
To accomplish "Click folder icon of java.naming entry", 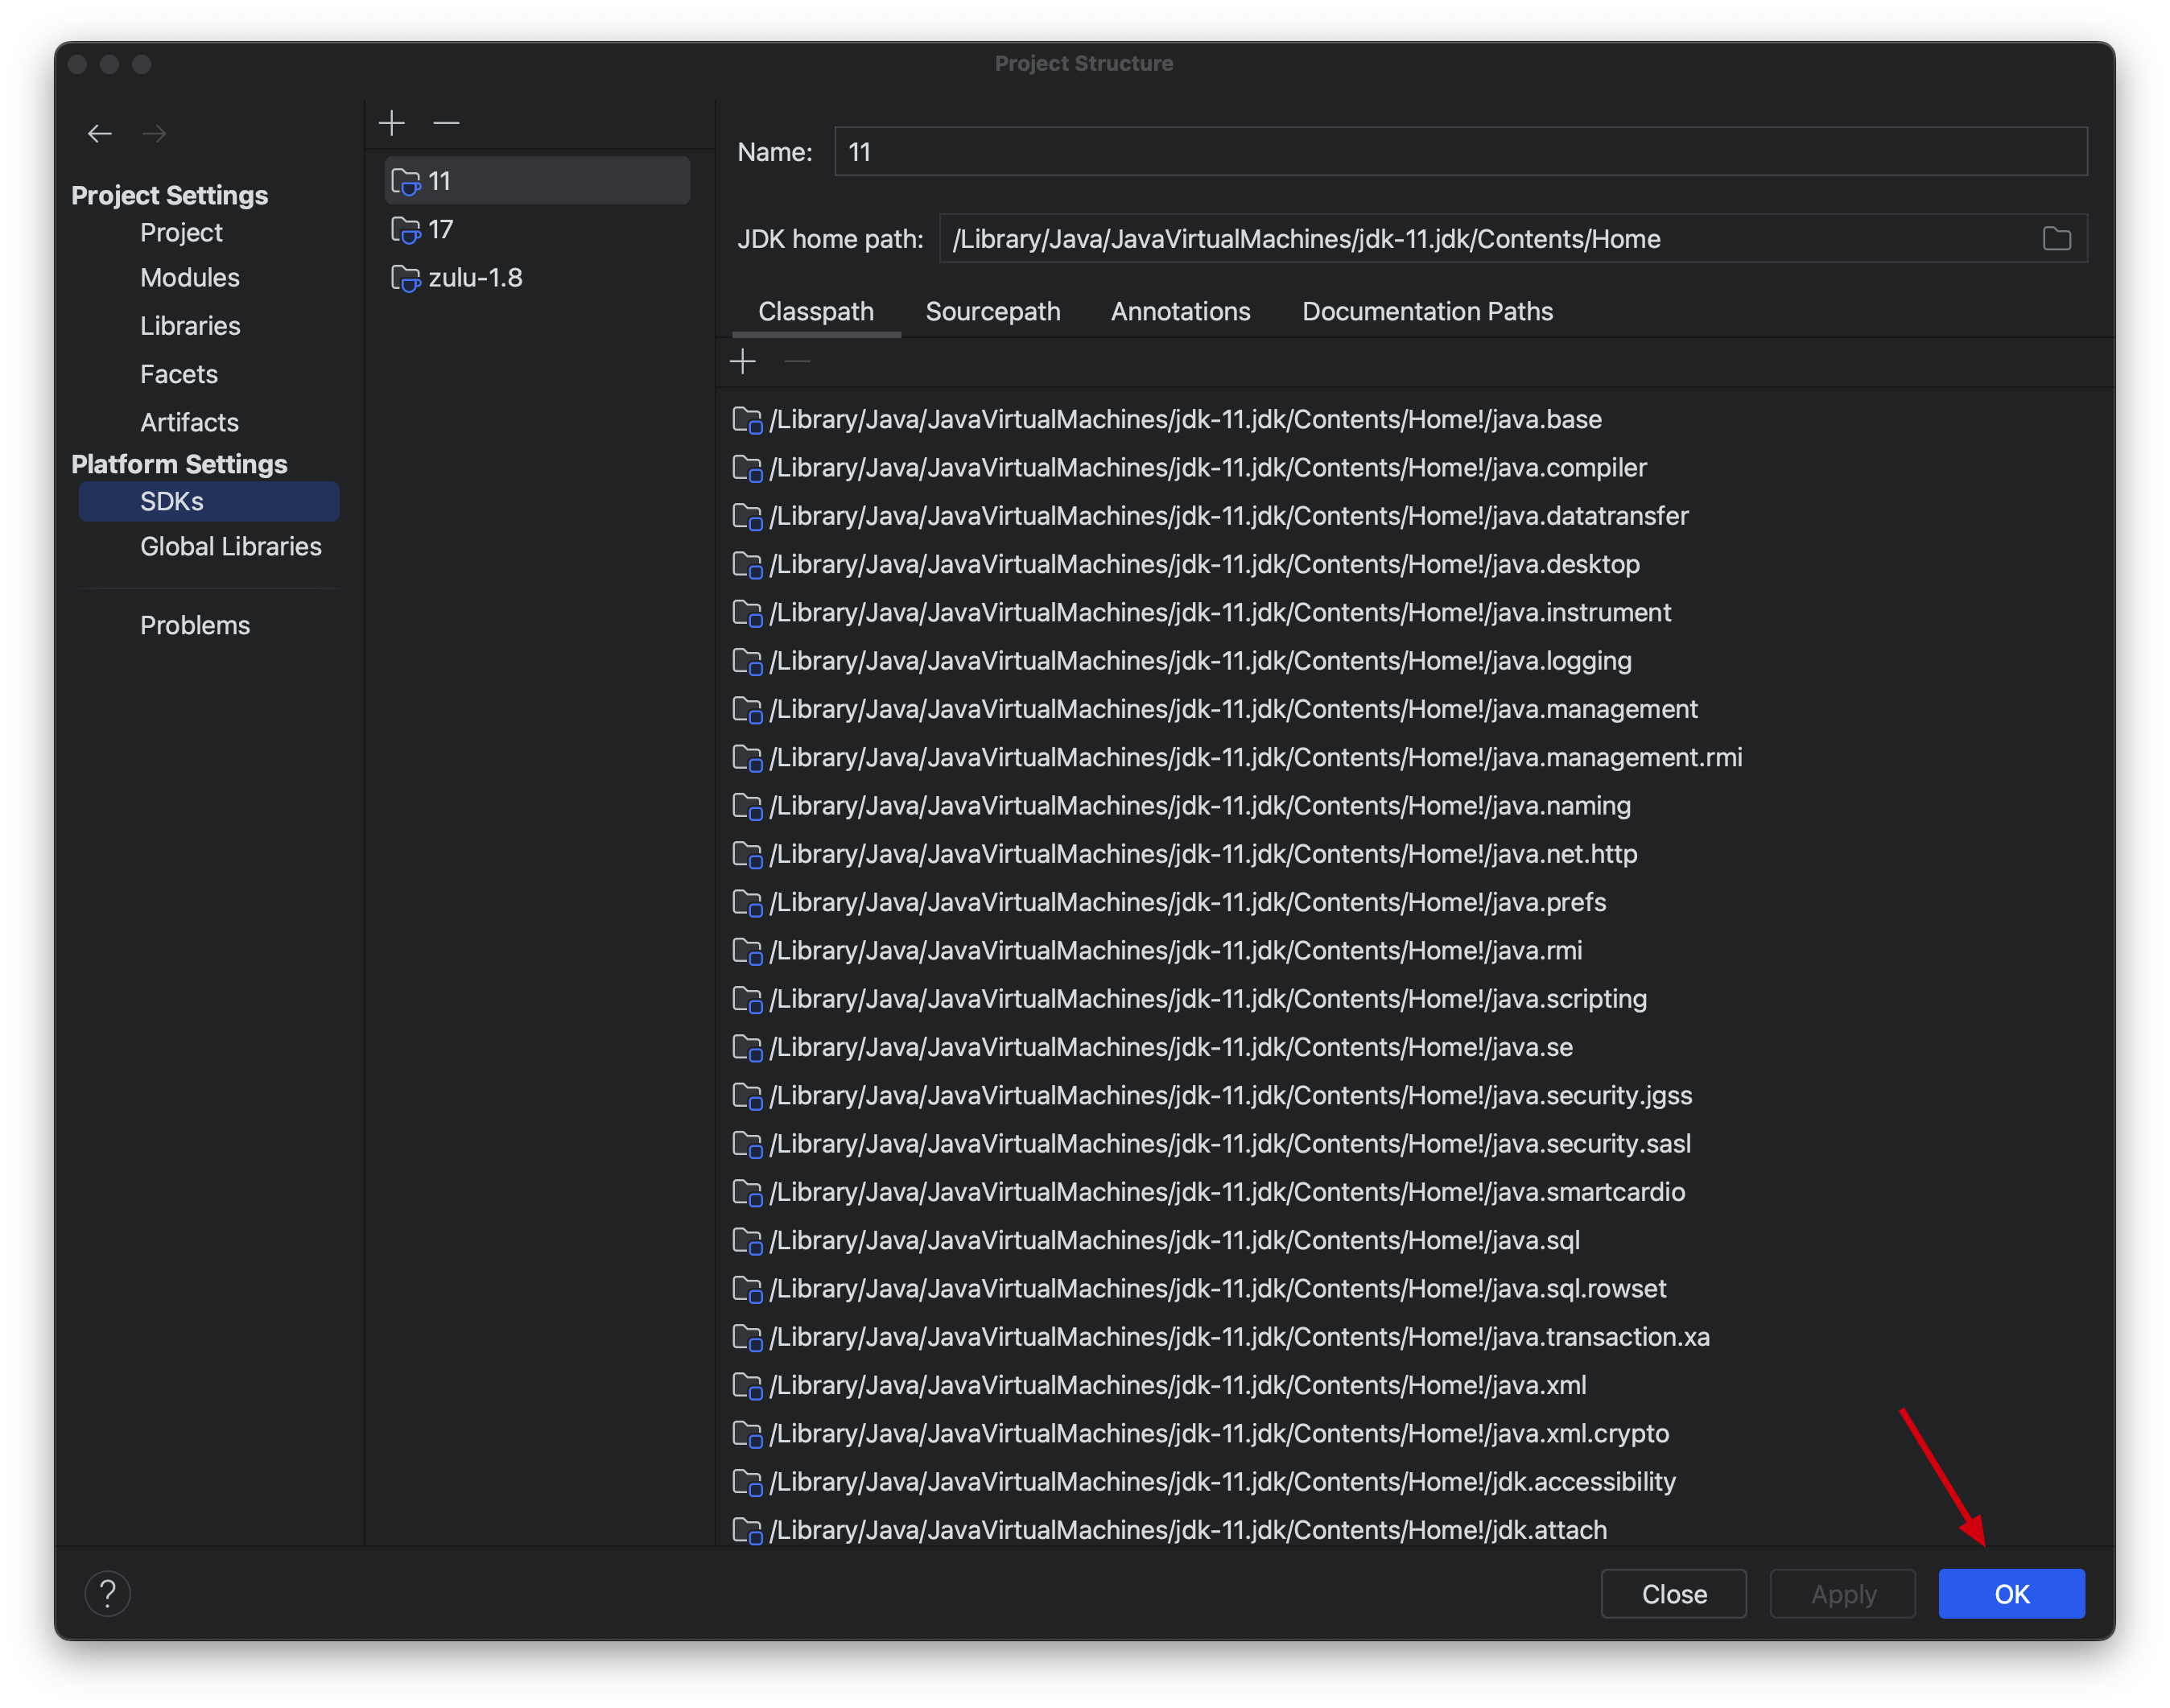I will coord(747,806).
